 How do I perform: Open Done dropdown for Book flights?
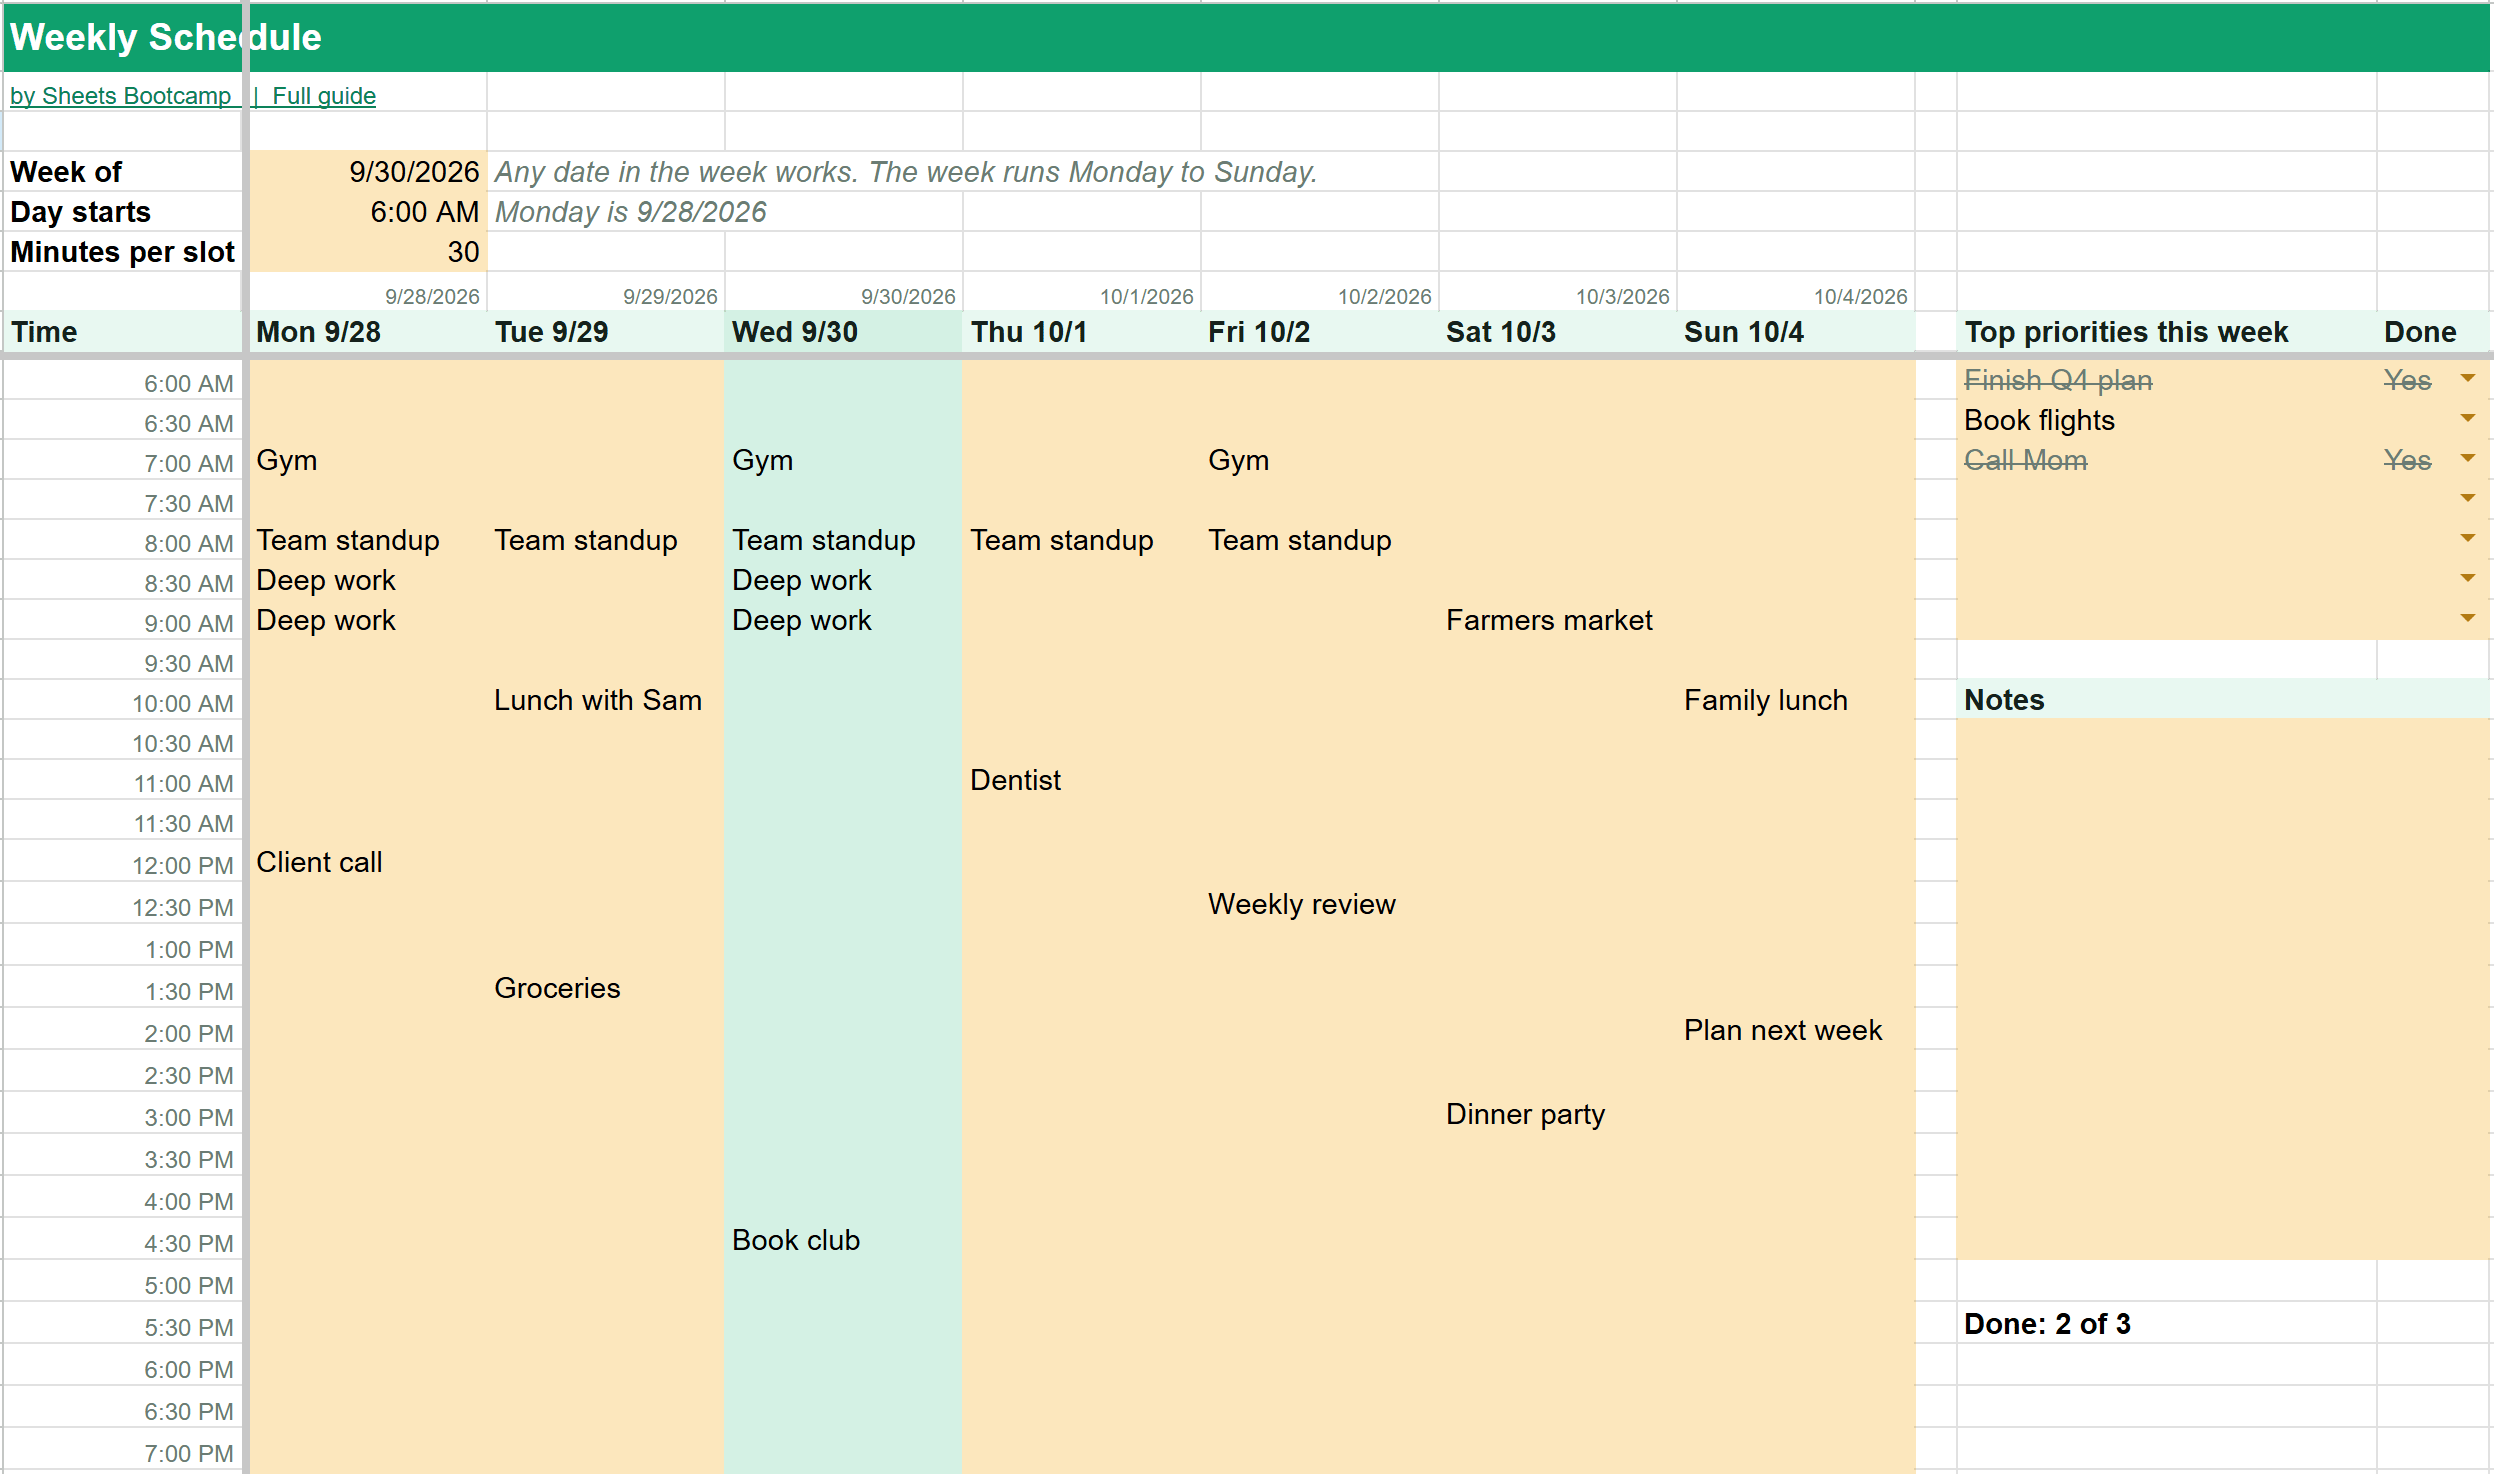click(x=2467, y=419)
